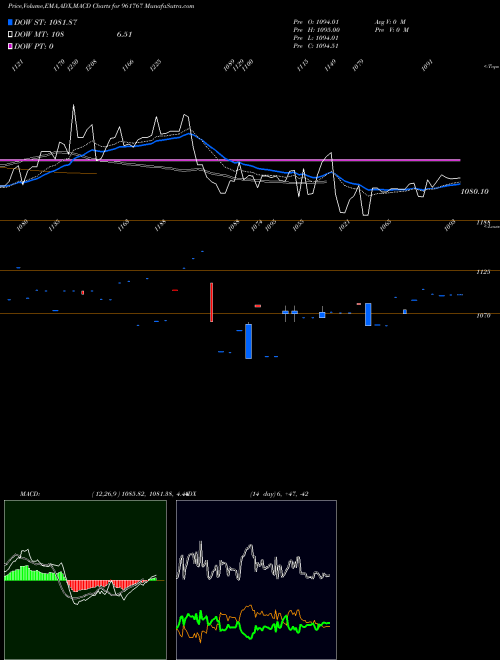
Task: Click the 'Pre L: 1094.01' value
Action: (316, 38)
